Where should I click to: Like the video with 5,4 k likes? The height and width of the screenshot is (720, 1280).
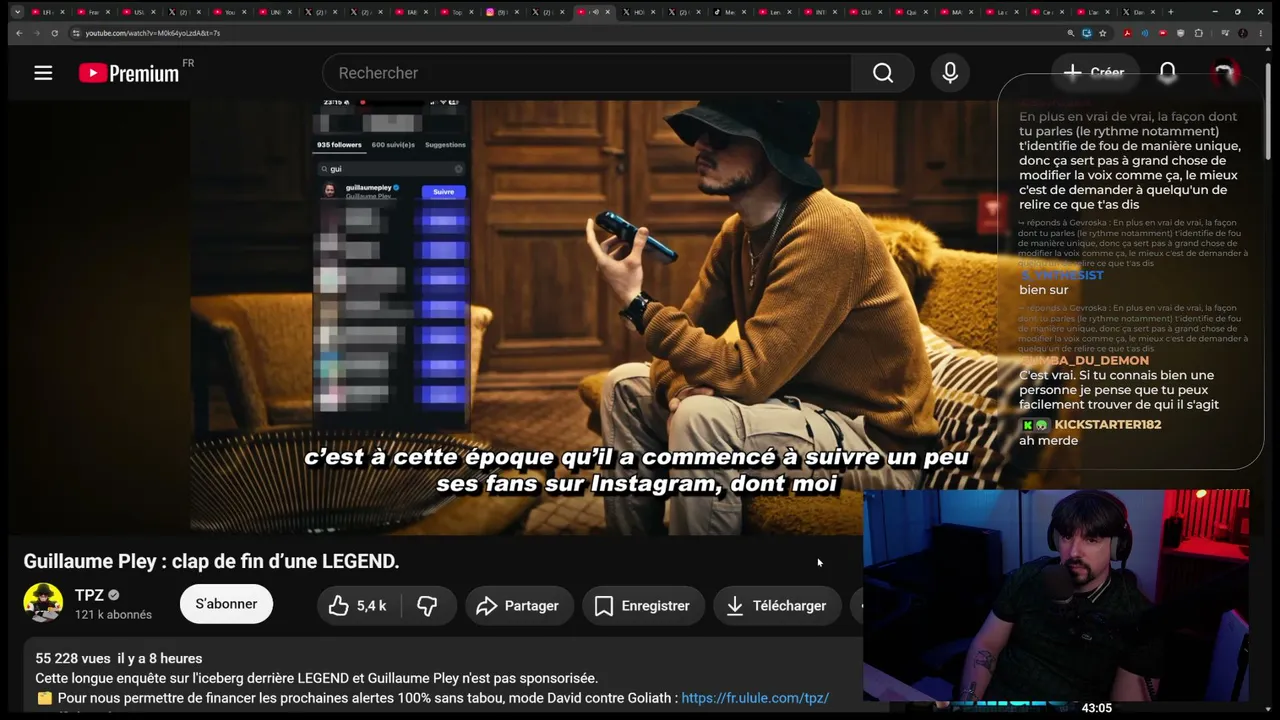tap(357, 606)
